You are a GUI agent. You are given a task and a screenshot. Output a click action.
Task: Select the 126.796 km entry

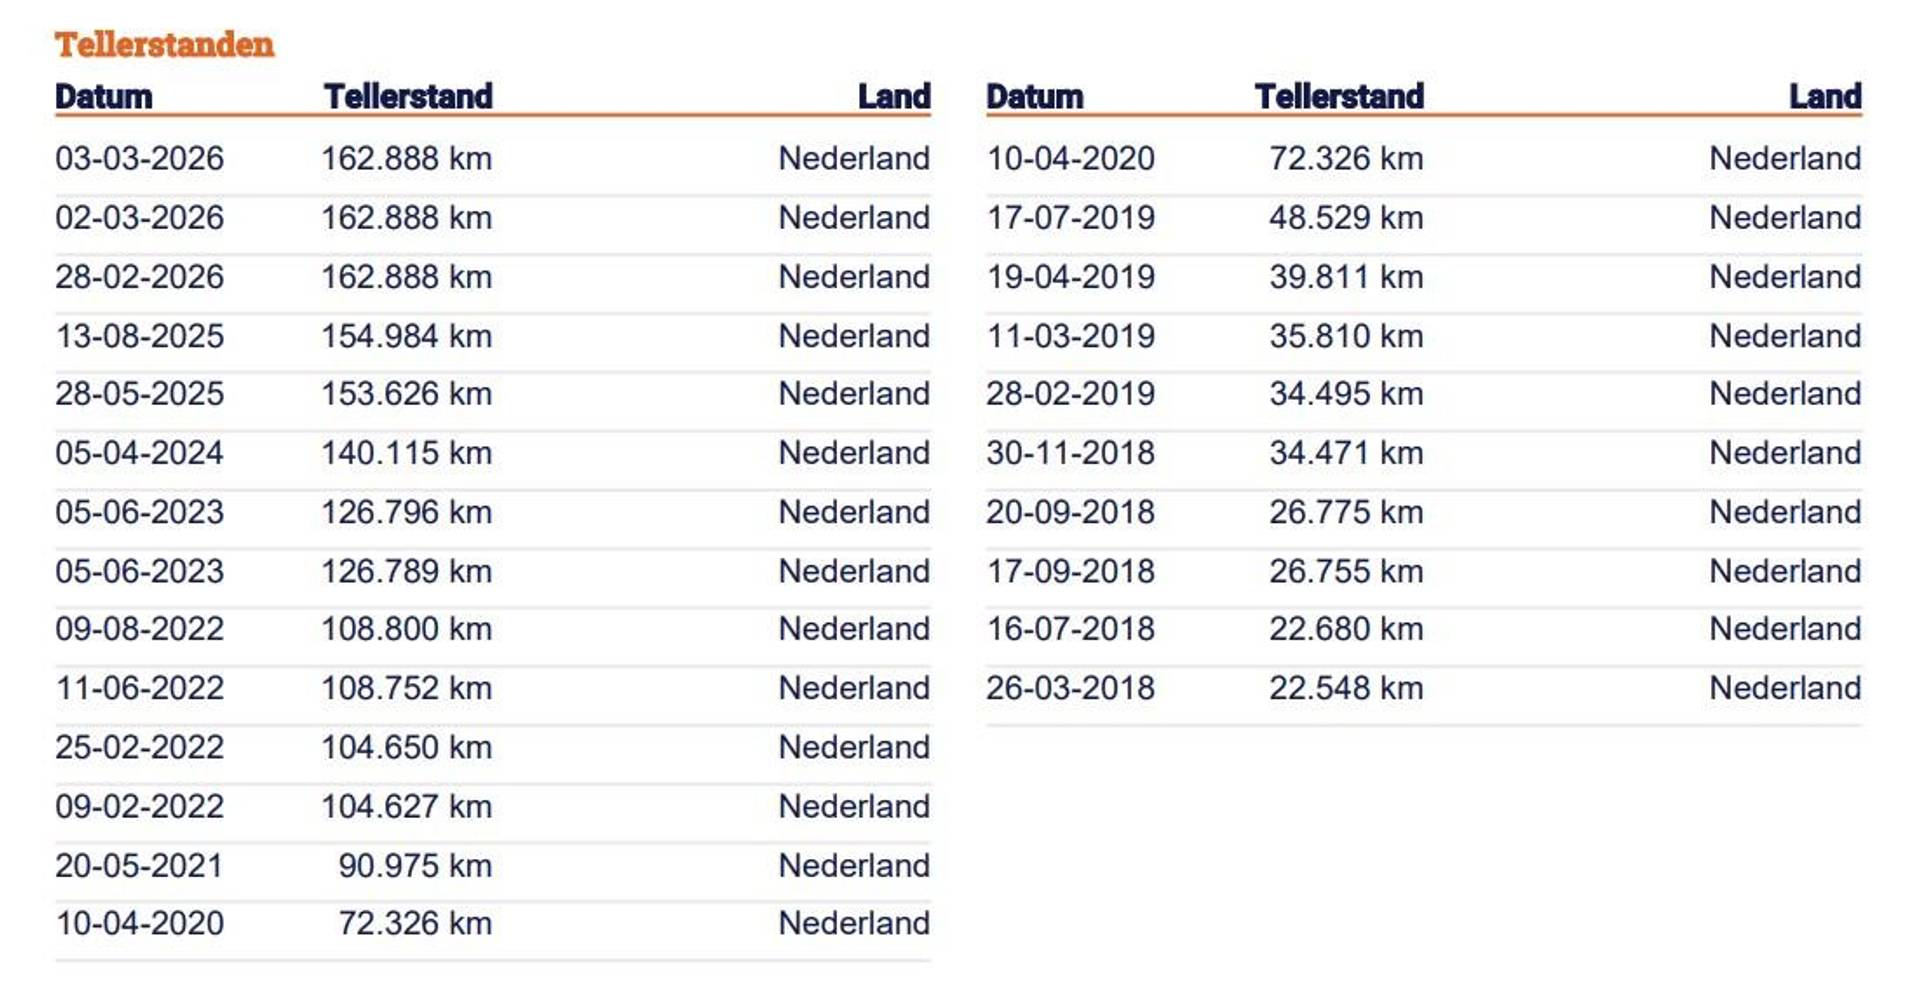(x=406, y=512)
